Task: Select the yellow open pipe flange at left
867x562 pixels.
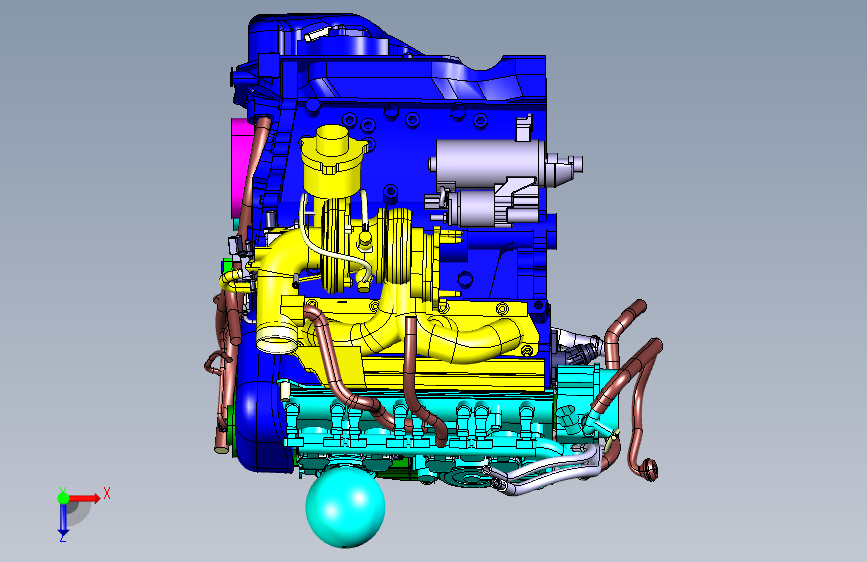Action: tap(276, 337)
